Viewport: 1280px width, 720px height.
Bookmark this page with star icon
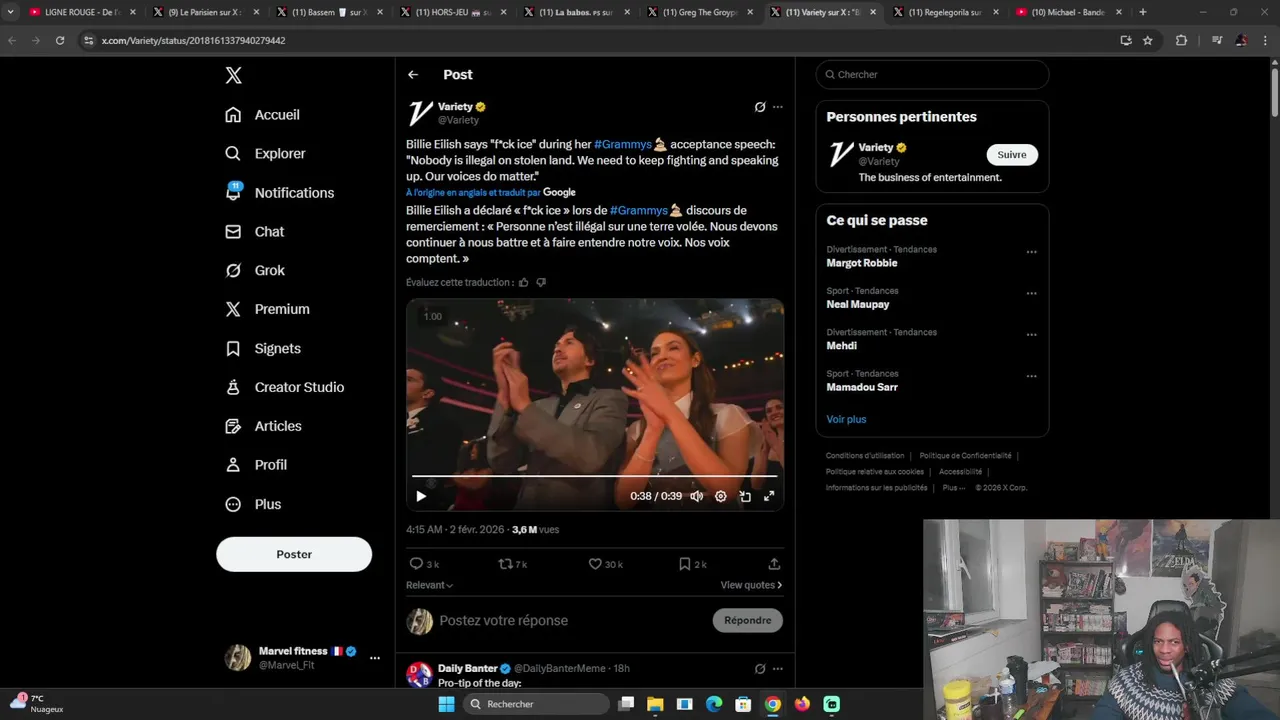click(x=1148, y=40)
